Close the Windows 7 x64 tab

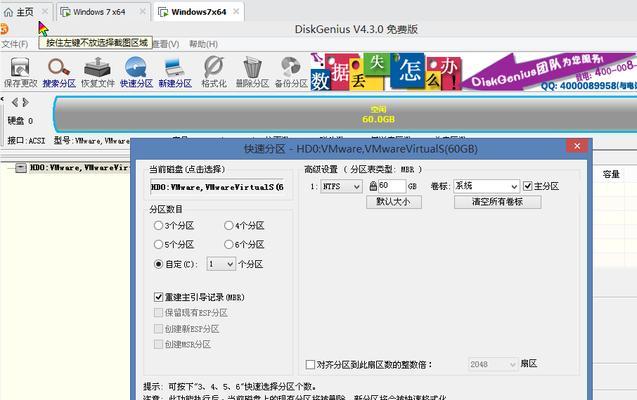143,12
